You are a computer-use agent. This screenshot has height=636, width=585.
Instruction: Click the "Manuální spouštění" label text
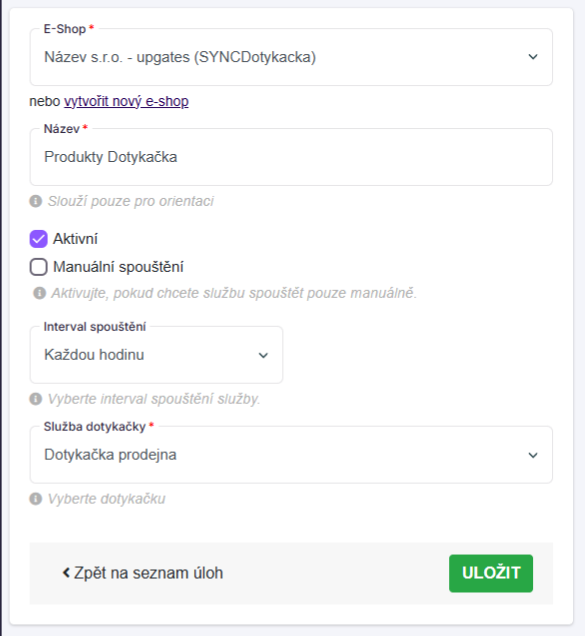118,267
